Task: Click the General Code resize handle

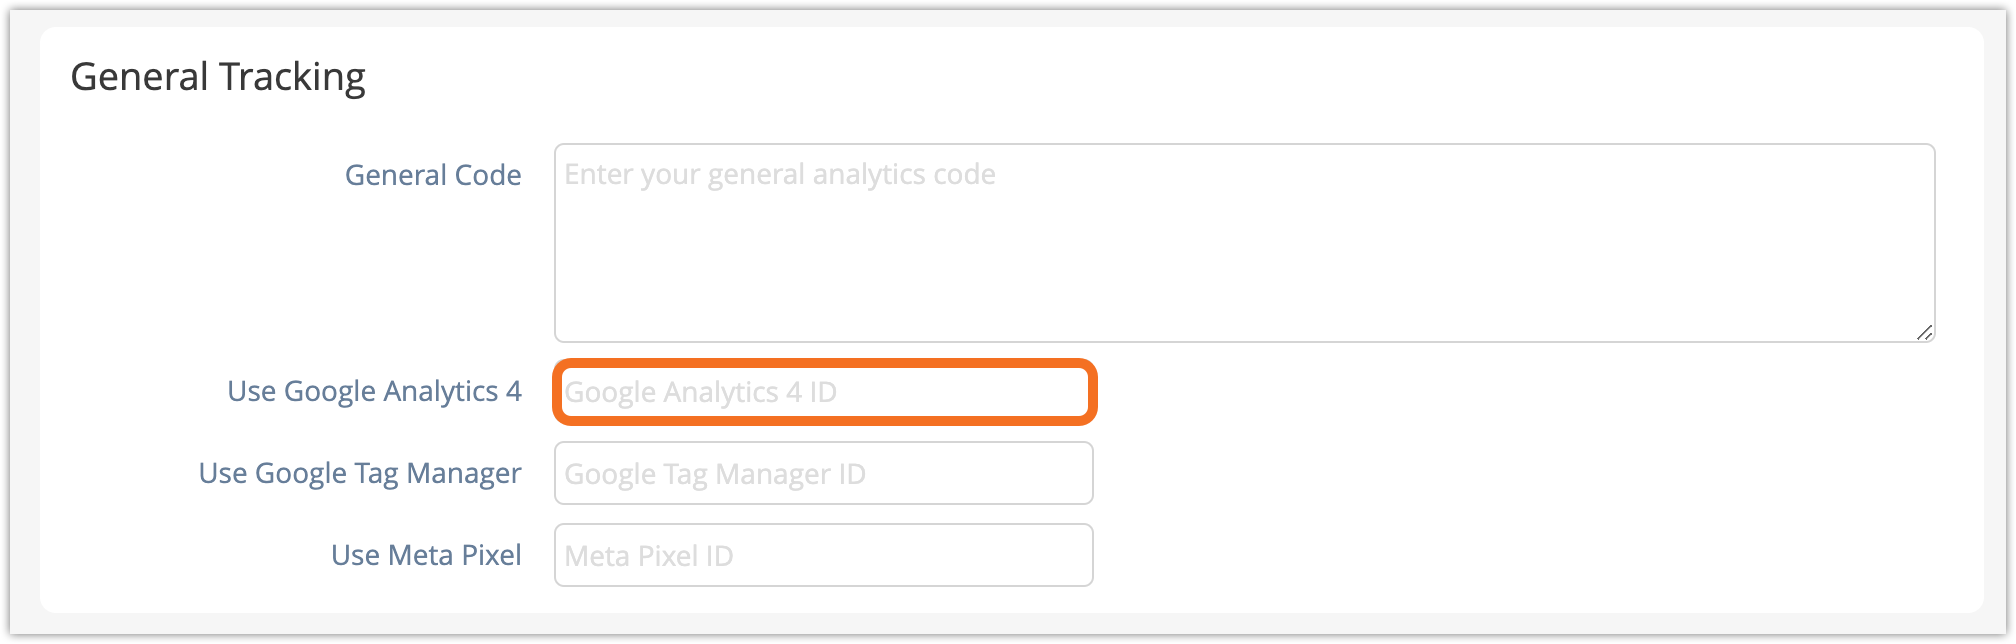Action: [1924, 332]
